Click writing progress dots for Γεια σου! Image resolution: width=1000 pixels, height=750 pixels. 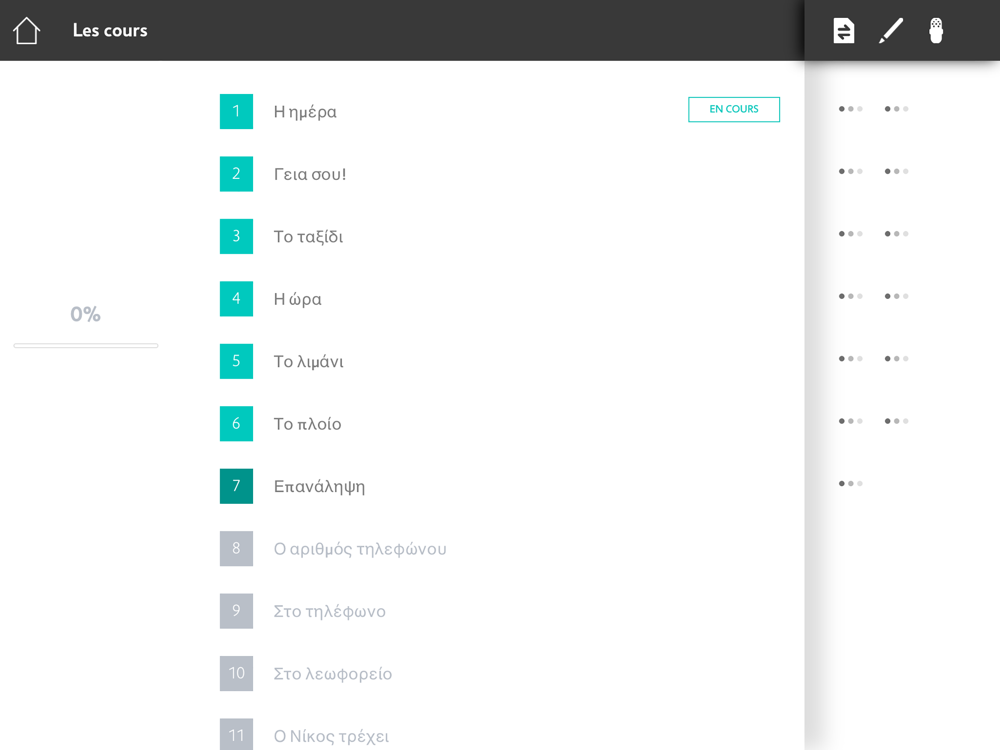tap(850, 172)
